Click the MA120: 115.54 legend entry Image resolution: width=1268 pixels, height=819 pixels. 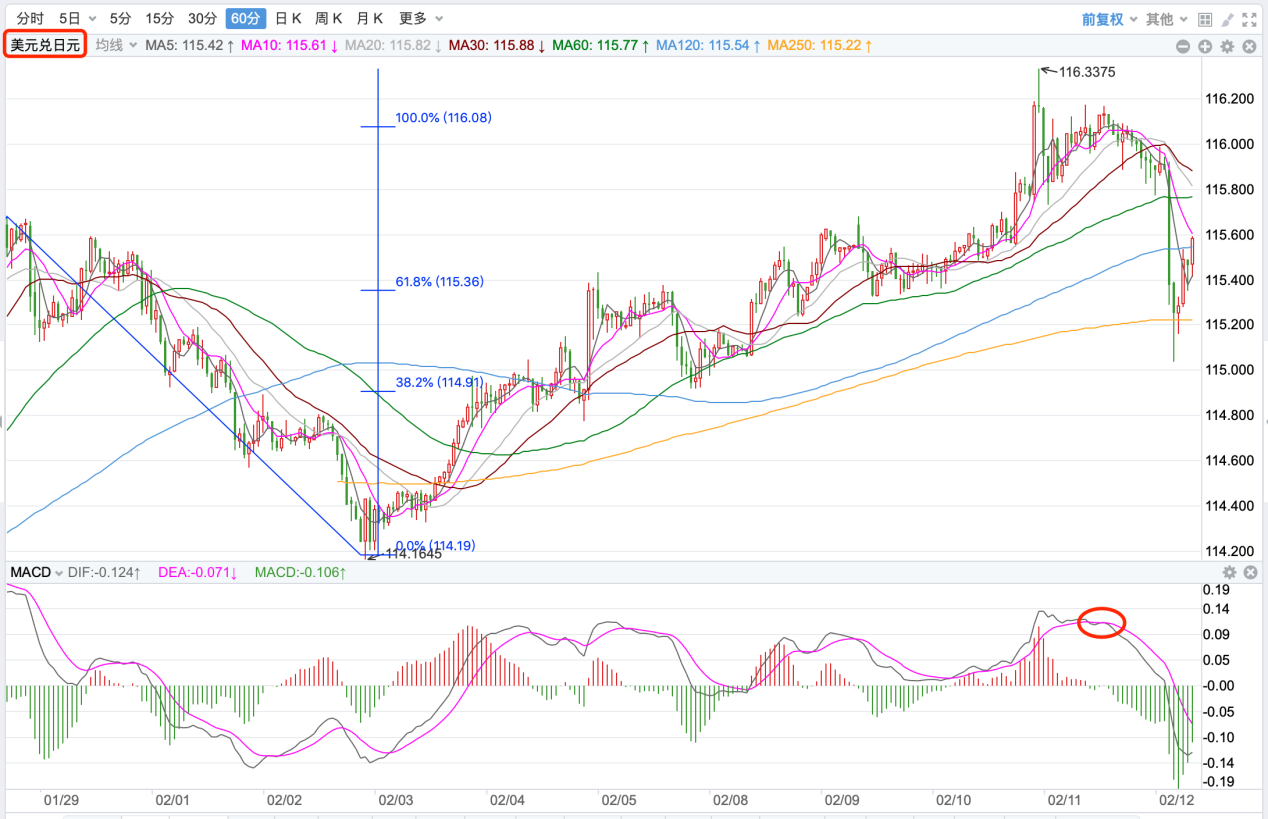coord(708,45)
